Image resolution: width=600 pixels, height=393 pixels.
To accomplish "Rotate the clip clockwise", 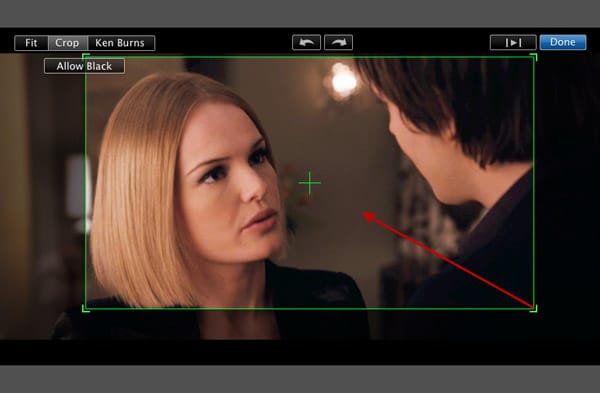I will [338, 42].
